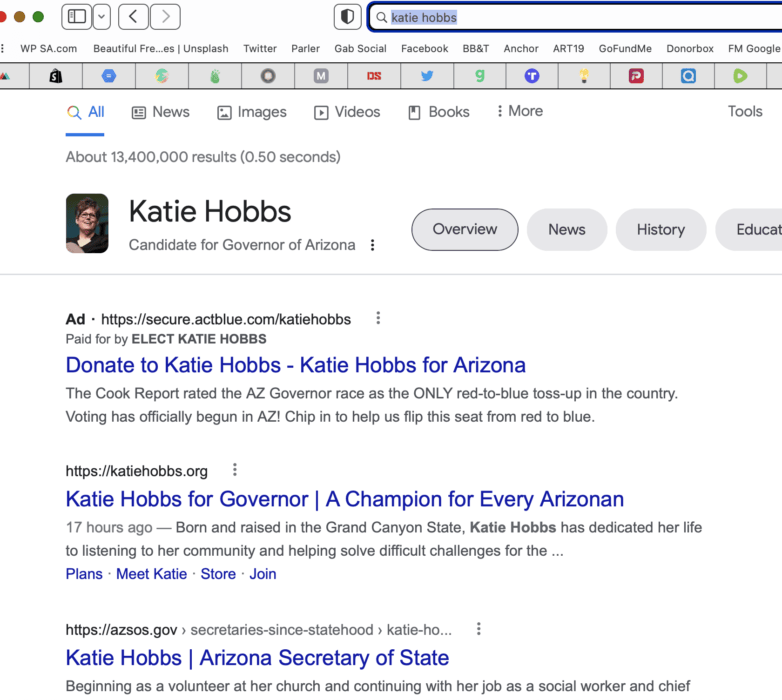This screenshot has height=700, width=782.
Task: Open the light bulb pinned tab
Action: click(x=584, y=76)
